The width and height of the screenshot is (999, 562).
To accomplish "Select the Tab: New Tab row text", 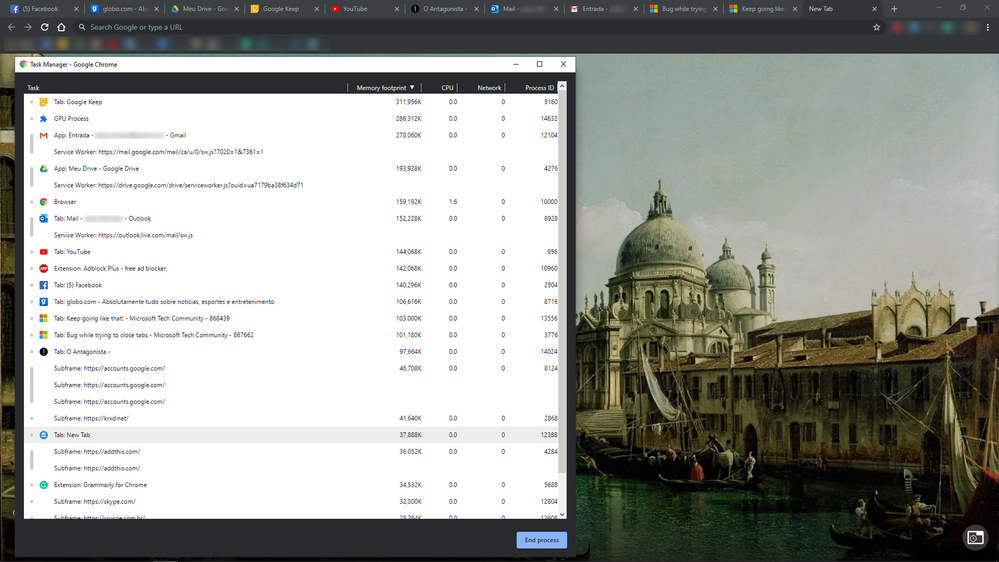I will coord(72,435).
